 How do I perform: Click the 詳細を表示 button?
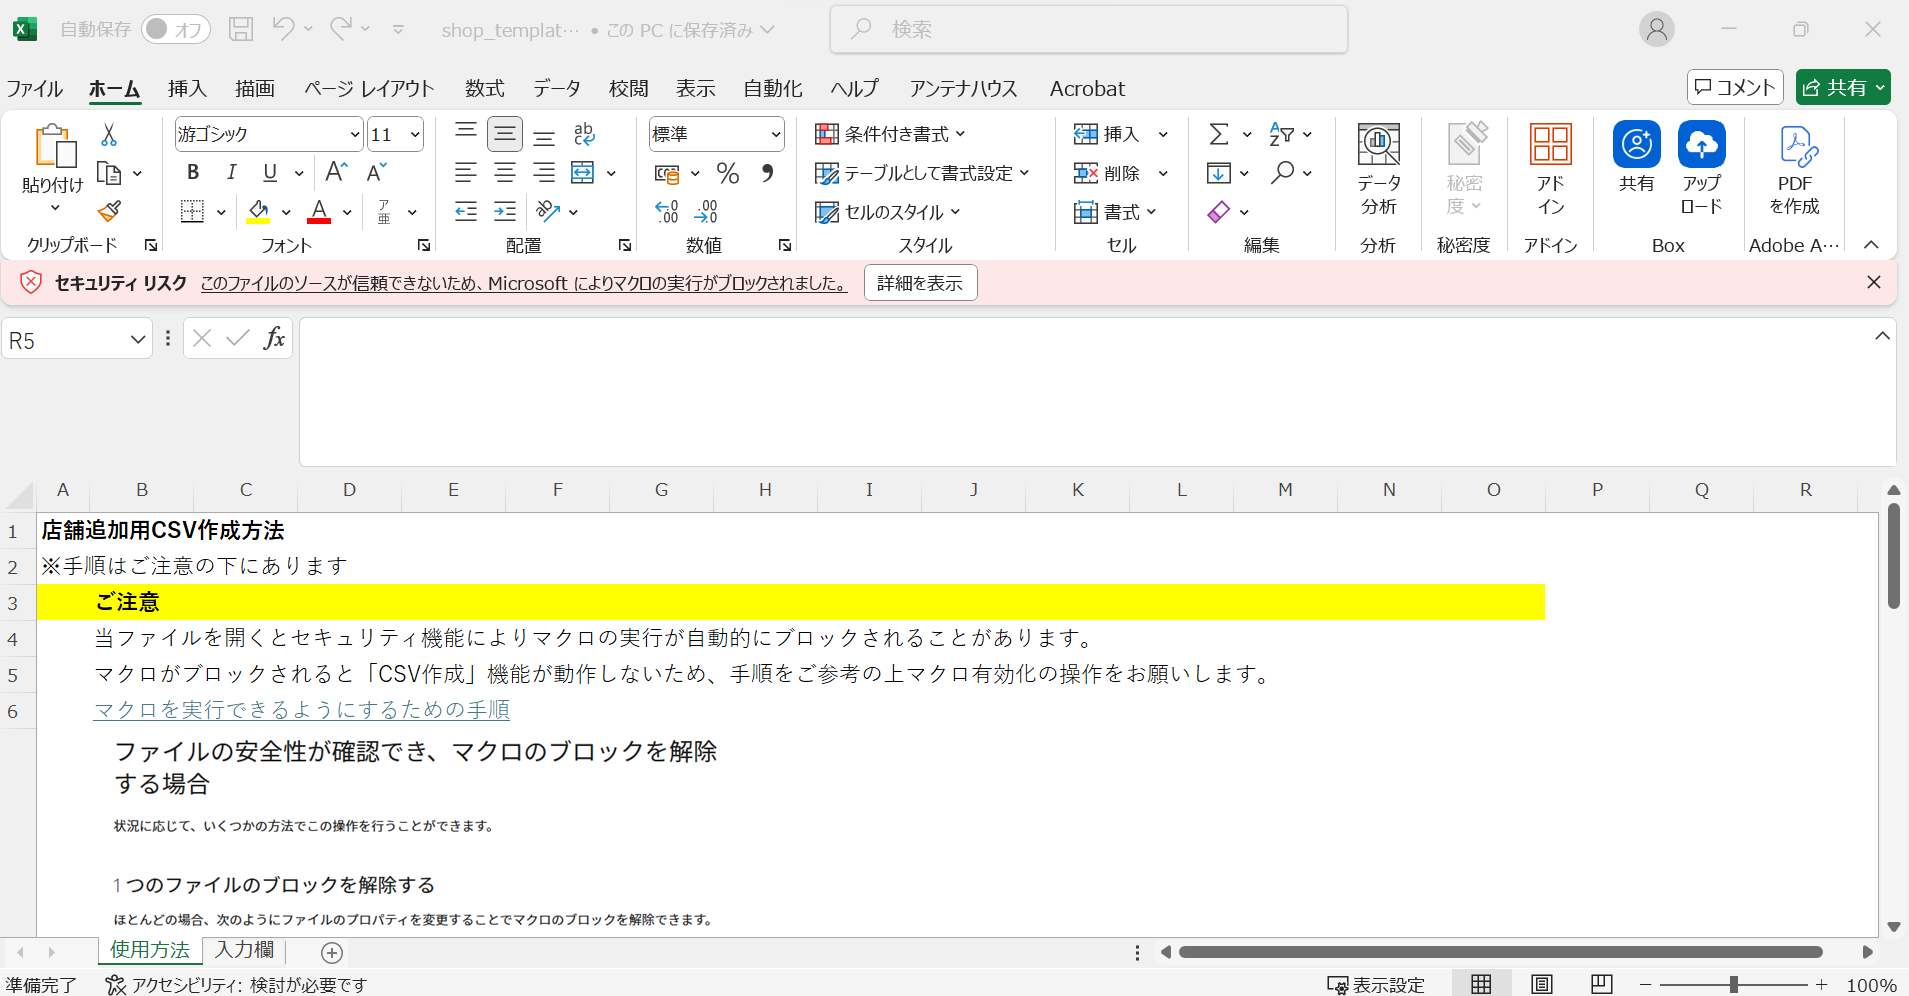(x=920, y=283)
